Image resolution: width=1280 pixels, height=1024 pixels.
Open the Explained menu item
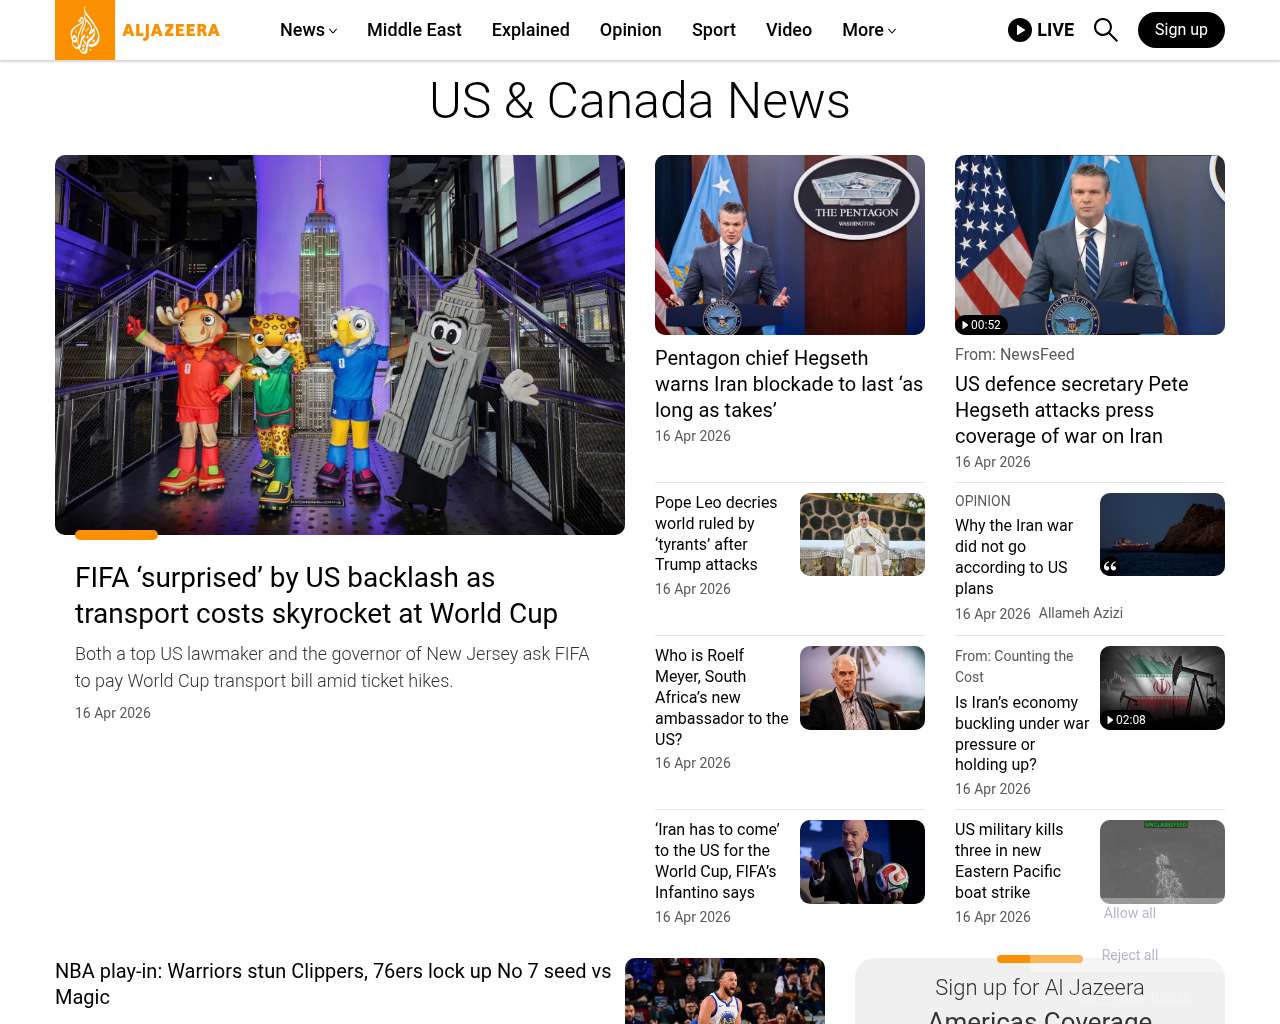pos(530,30)
